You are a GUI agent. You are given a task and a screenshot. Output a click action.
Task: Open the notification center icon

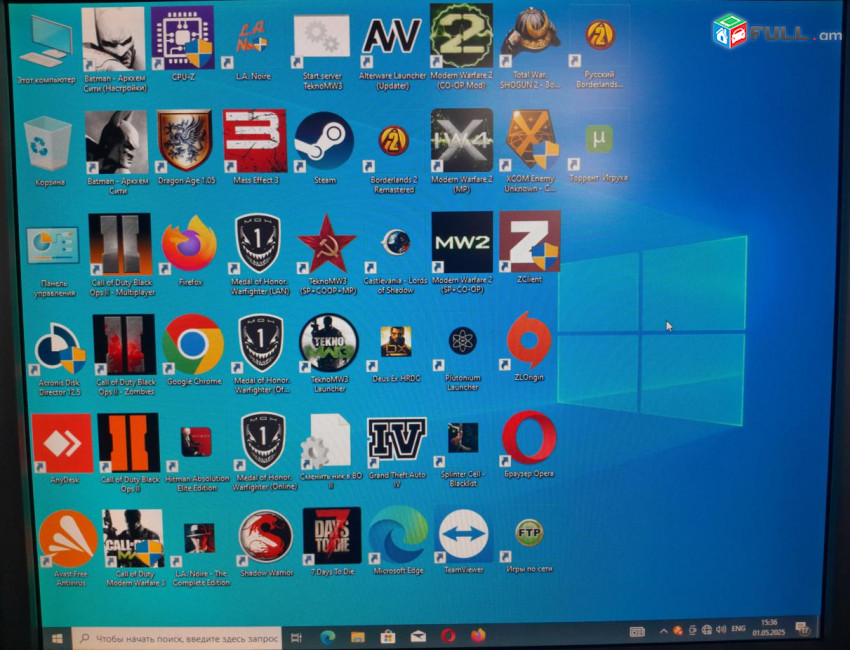tap(803, 628)
